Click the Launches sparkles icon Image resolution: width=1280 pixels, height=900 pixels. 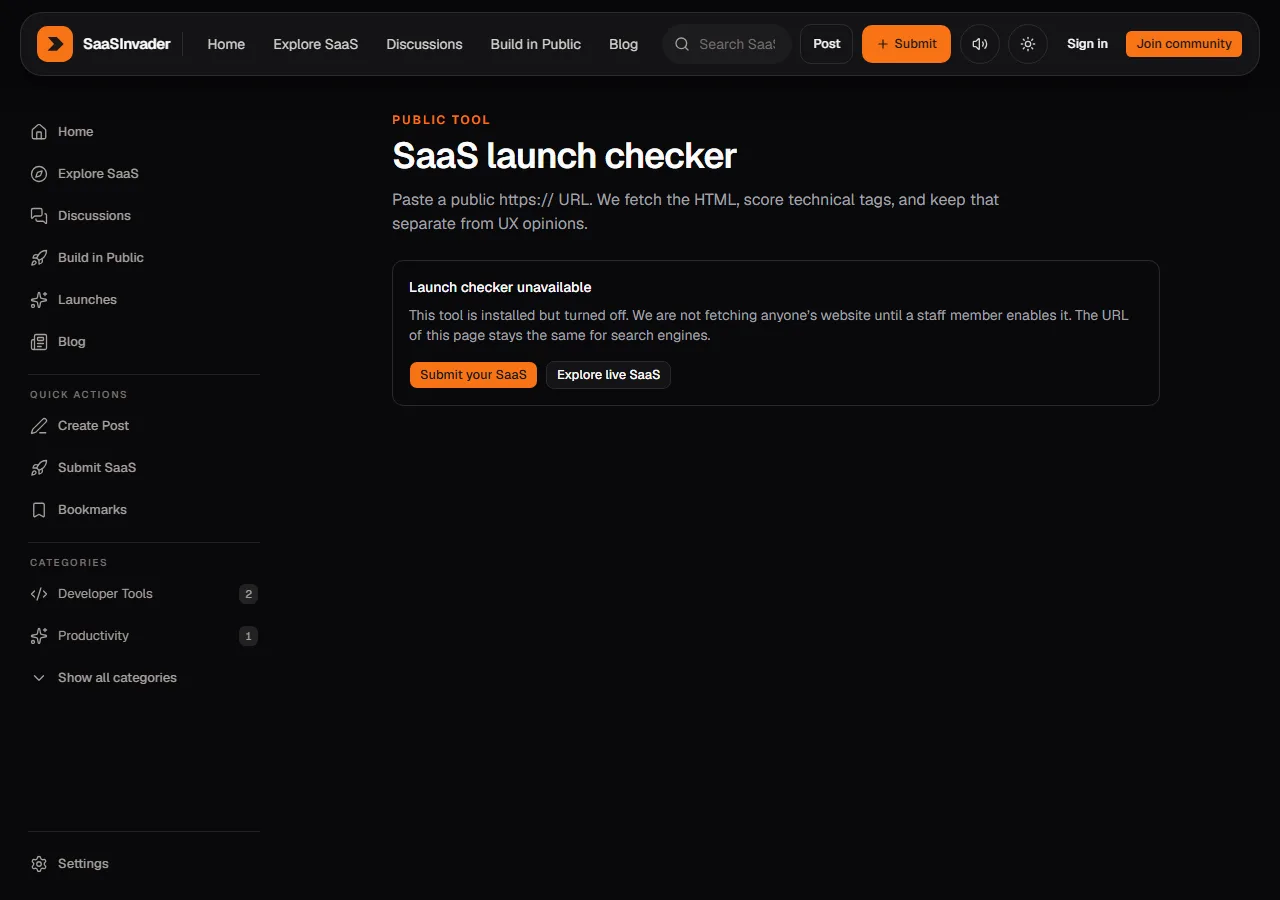coord(39,300)
